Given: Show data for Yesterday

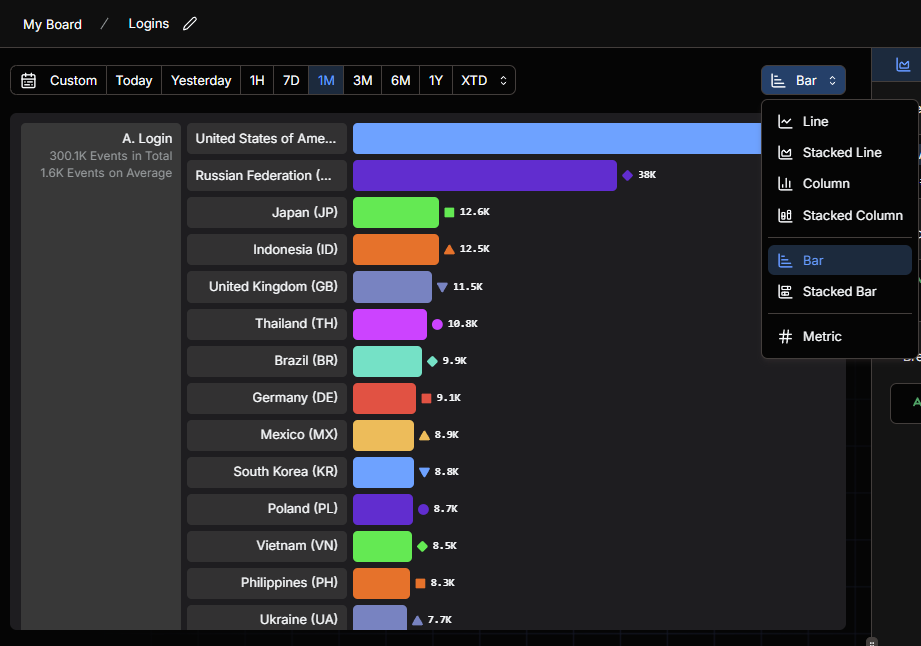Looking at the screenshot, I should pyautogui.click(x=201, y=80).
